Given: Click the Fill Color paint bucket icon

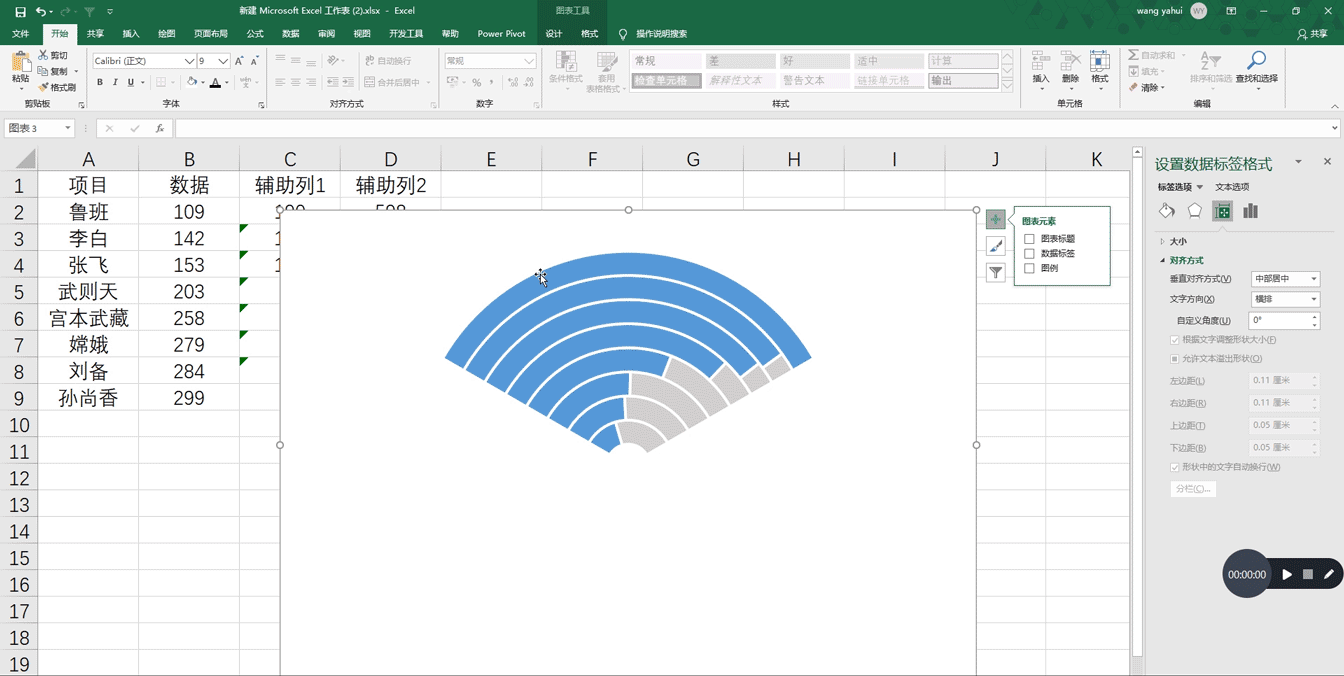Looking at the screenshot, I should pyautogui.click(x=192, y=83).
